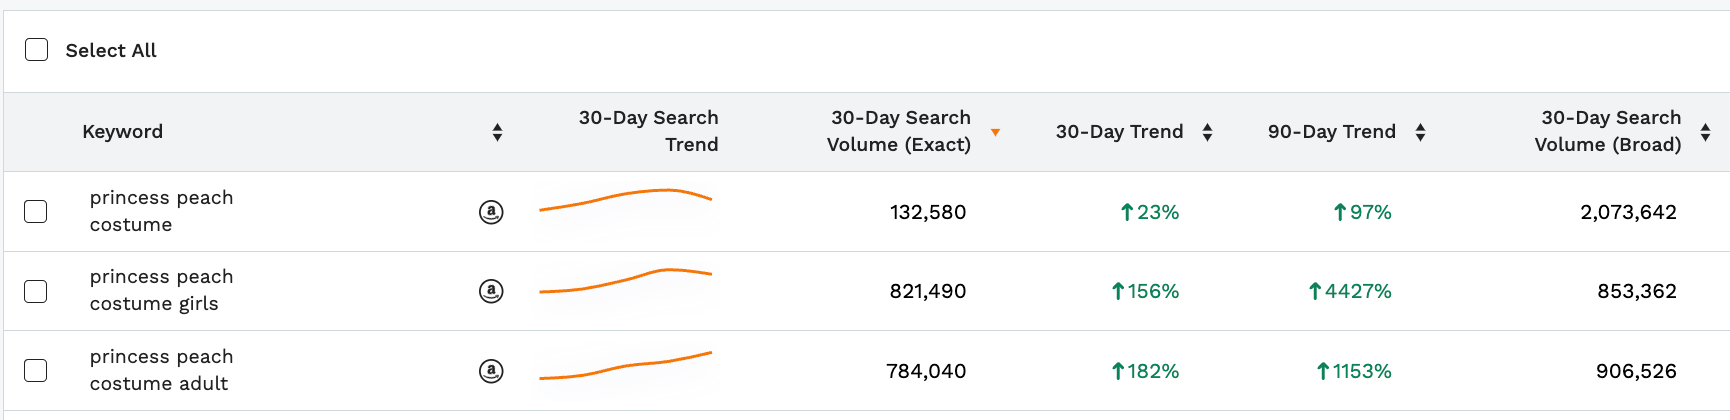Check the Select All checkbox
Screen dimensions: 1730x420
coord(37,50)
